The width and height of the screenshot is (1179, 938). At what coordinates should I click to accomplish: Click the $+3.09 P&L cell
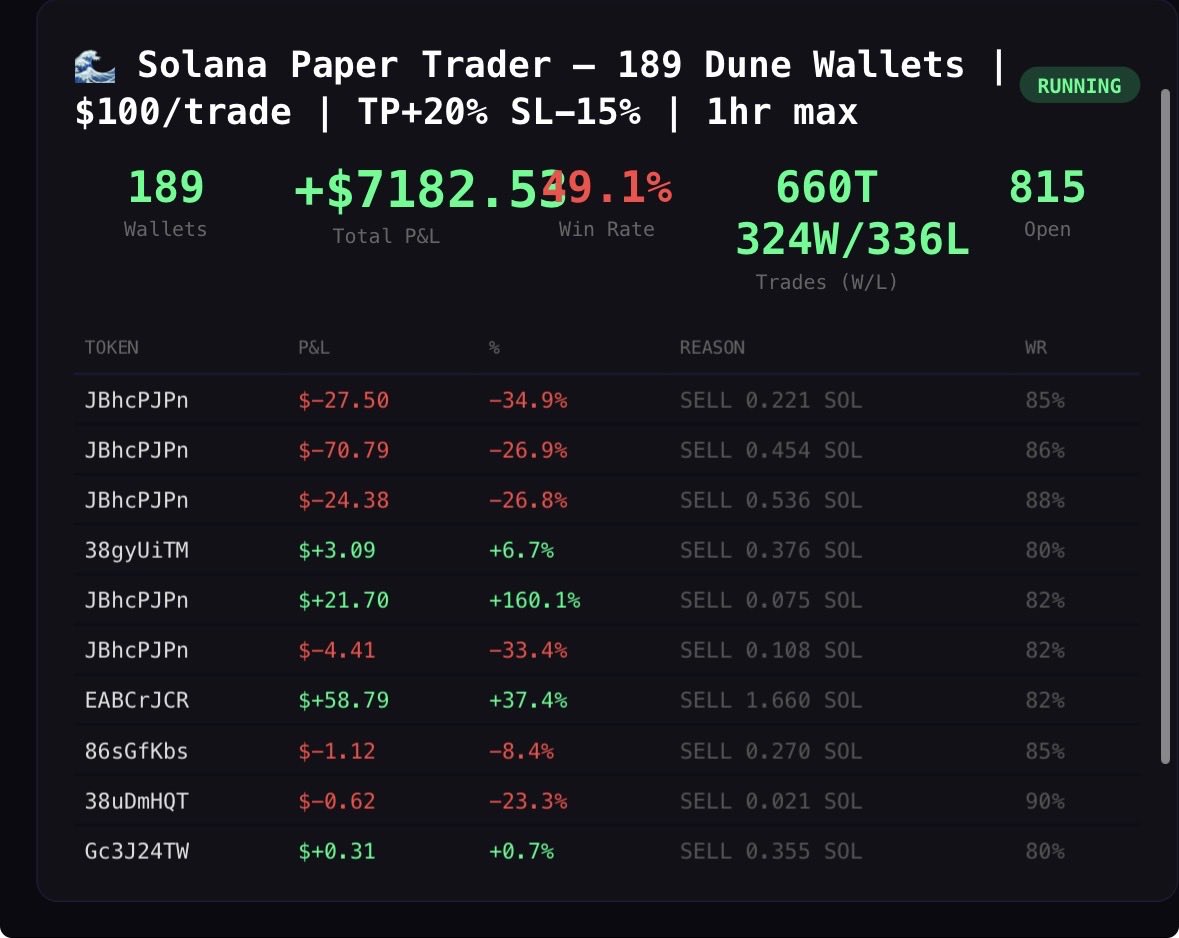pos(337,551)
